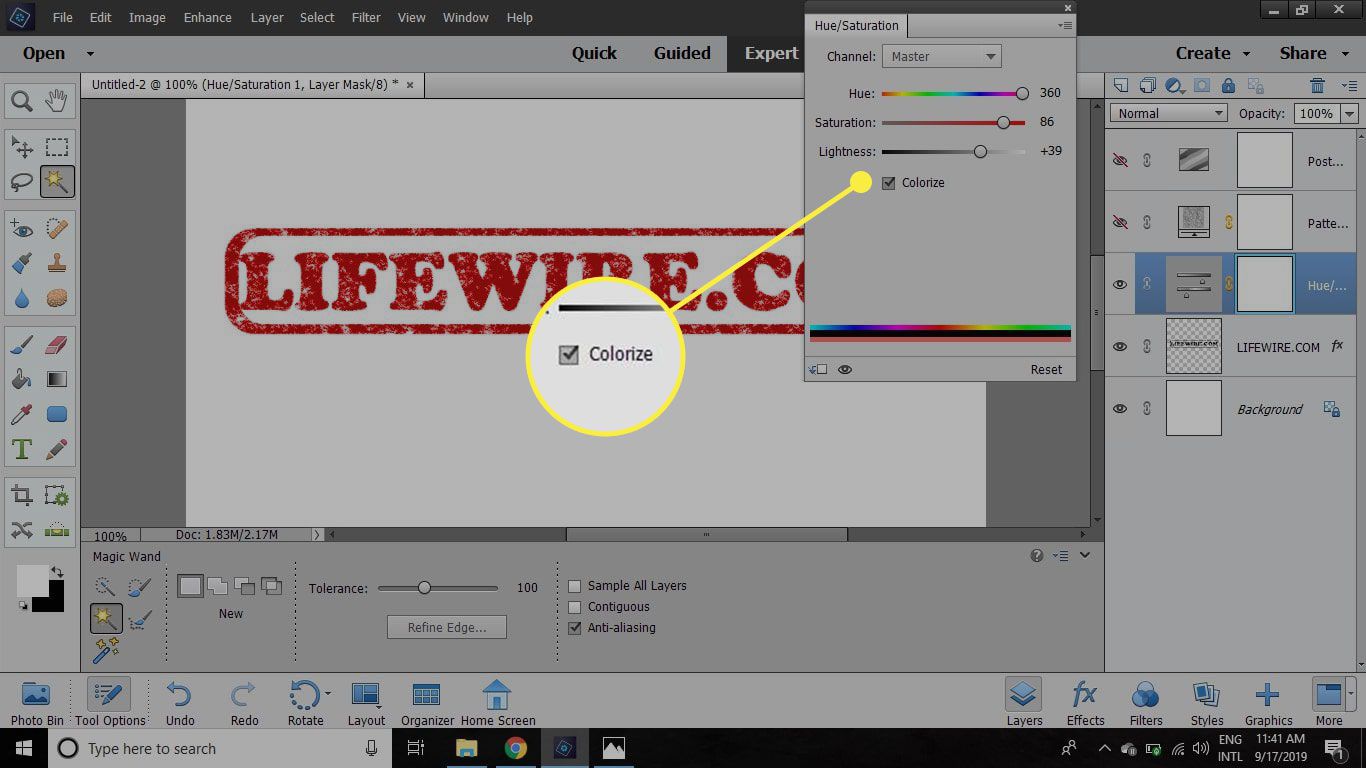The image size is (1366, 768).
Task: Disable the Anti-aliasing checkbox
Action: click(x=575, y=628)
